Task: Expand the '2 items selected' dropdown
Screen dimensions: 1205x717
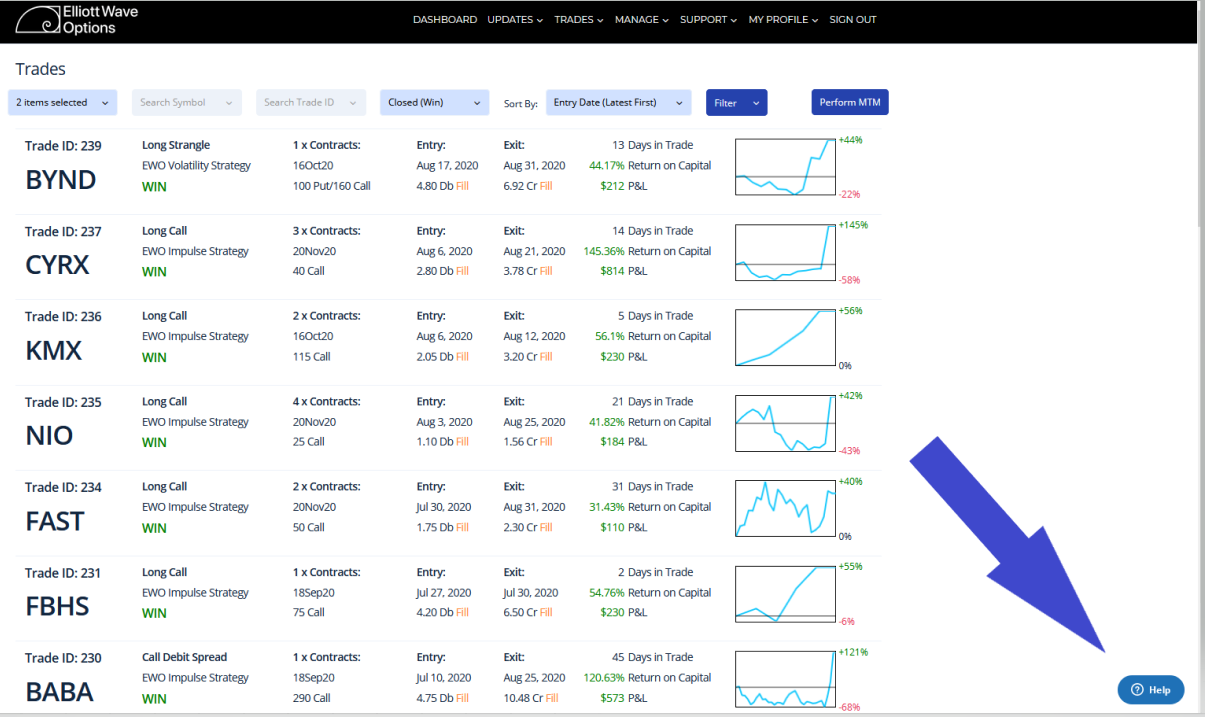Action: pos(63,102)
